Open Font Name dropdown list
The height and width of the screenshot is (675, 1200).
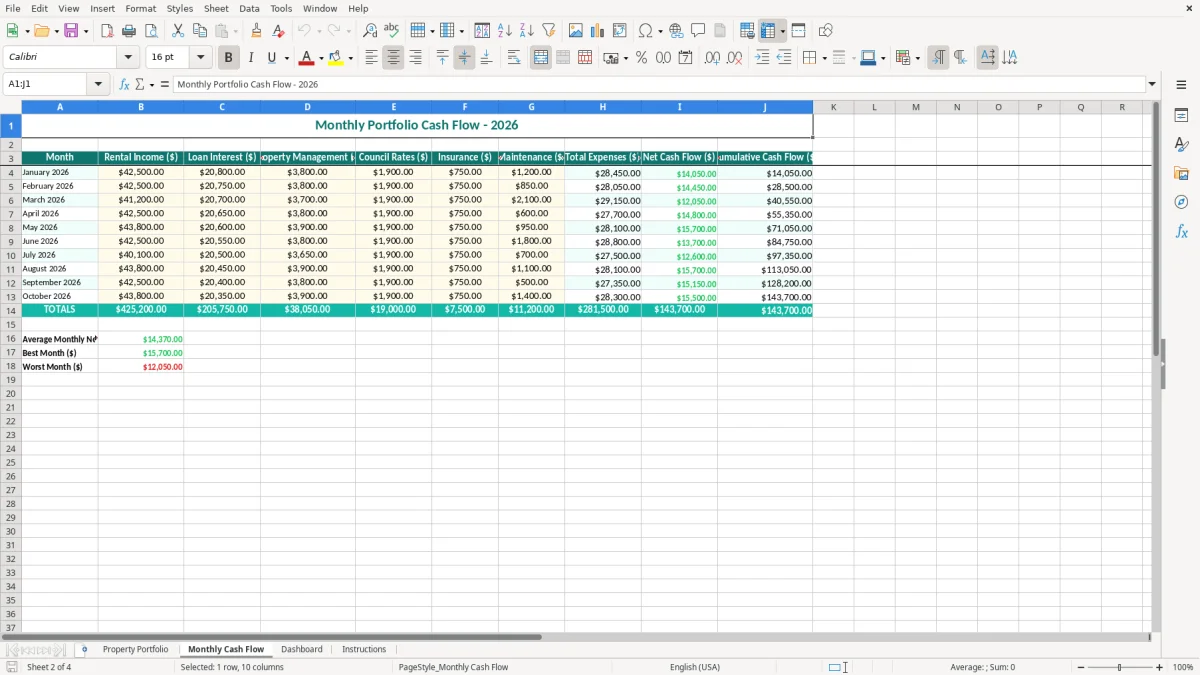pos(128,58)
